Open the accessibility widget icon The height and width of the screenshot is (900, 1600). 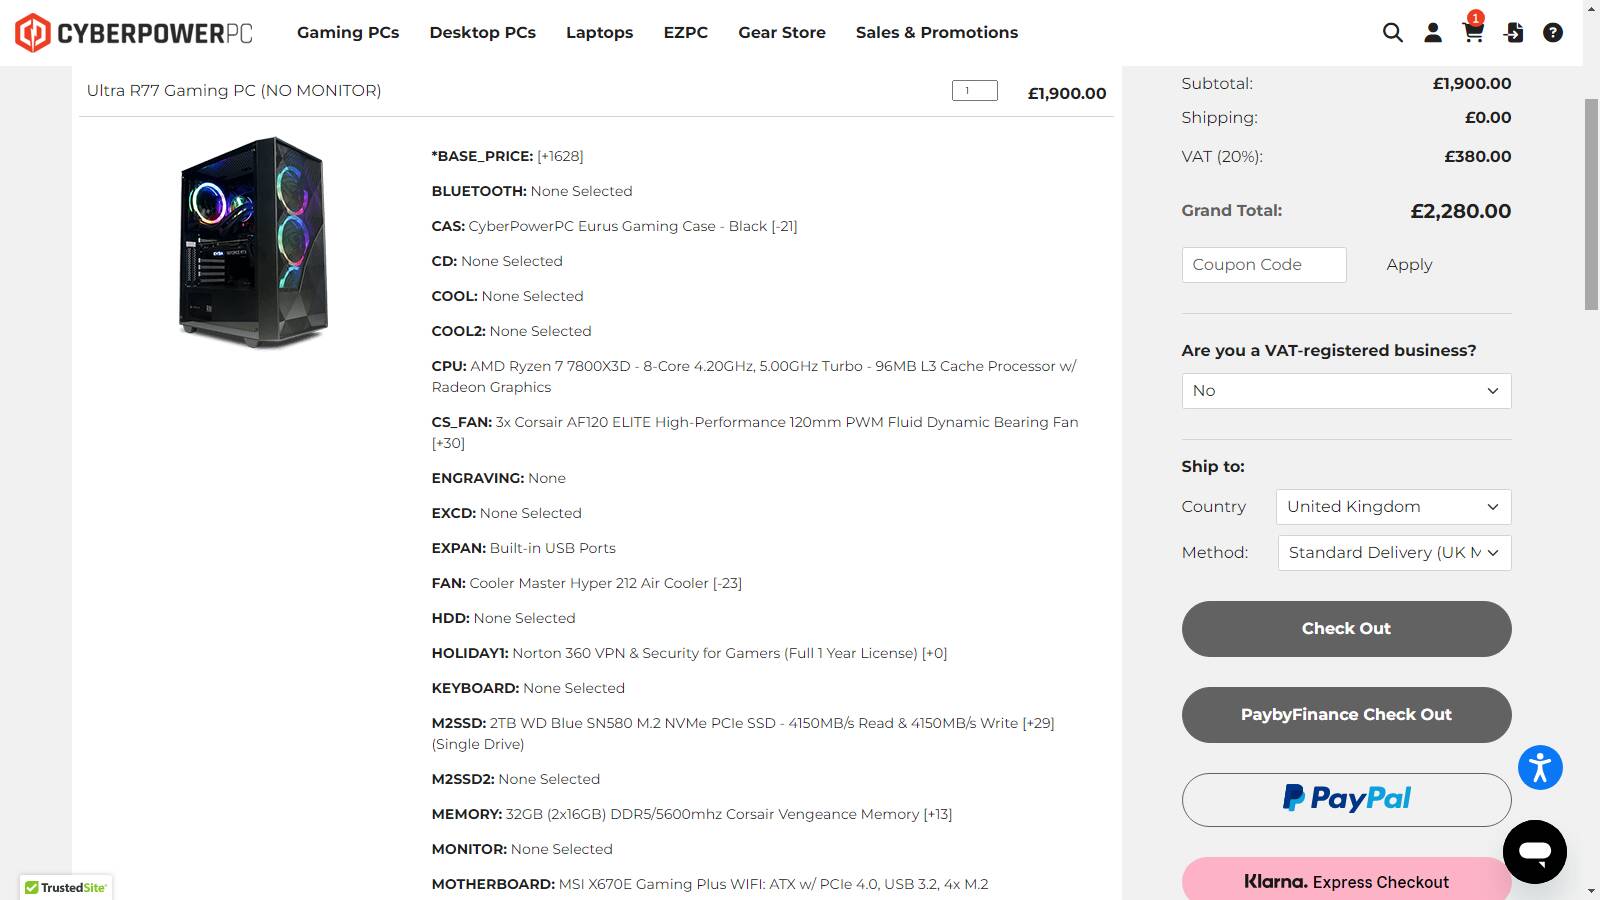pos(1540,768)
